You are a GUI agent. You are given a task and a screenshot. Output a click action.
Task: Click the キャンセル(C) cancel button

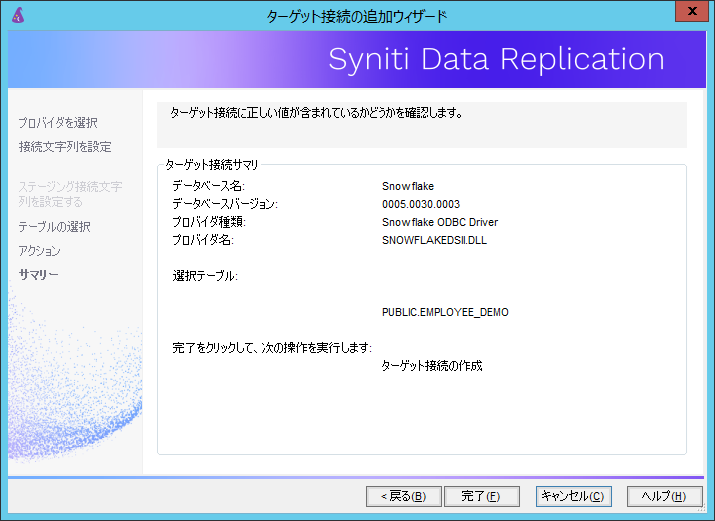(x=573, y=496)
